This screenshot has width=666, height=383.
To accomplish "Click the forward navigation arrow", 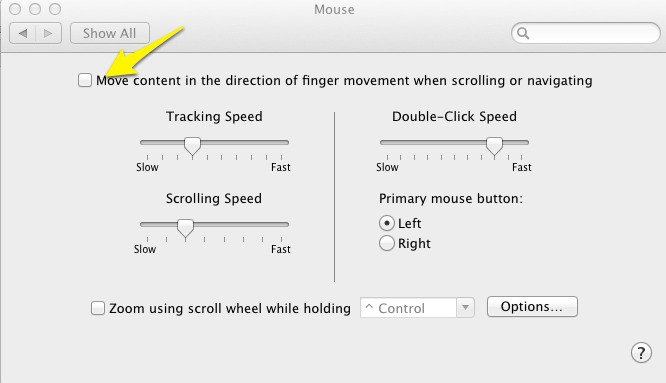I will point(48,33).
